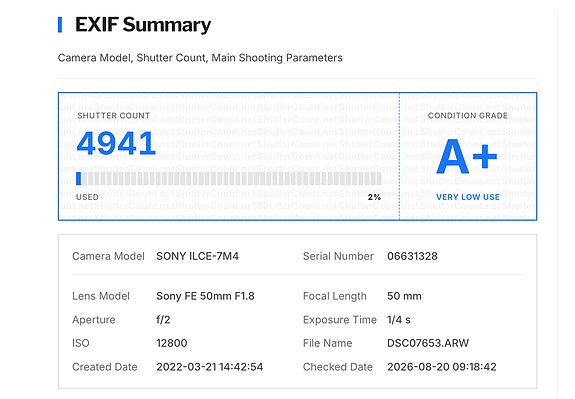Click the Serial Number label
Viewport: 575px width, 399px height.
338,256
